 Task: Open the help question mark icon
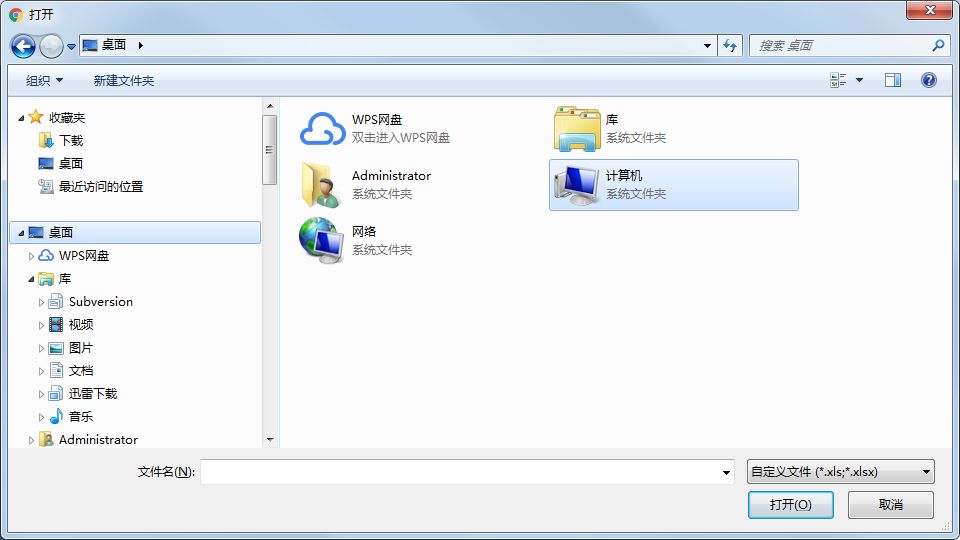pyautogui.click(x=928, y=80)
